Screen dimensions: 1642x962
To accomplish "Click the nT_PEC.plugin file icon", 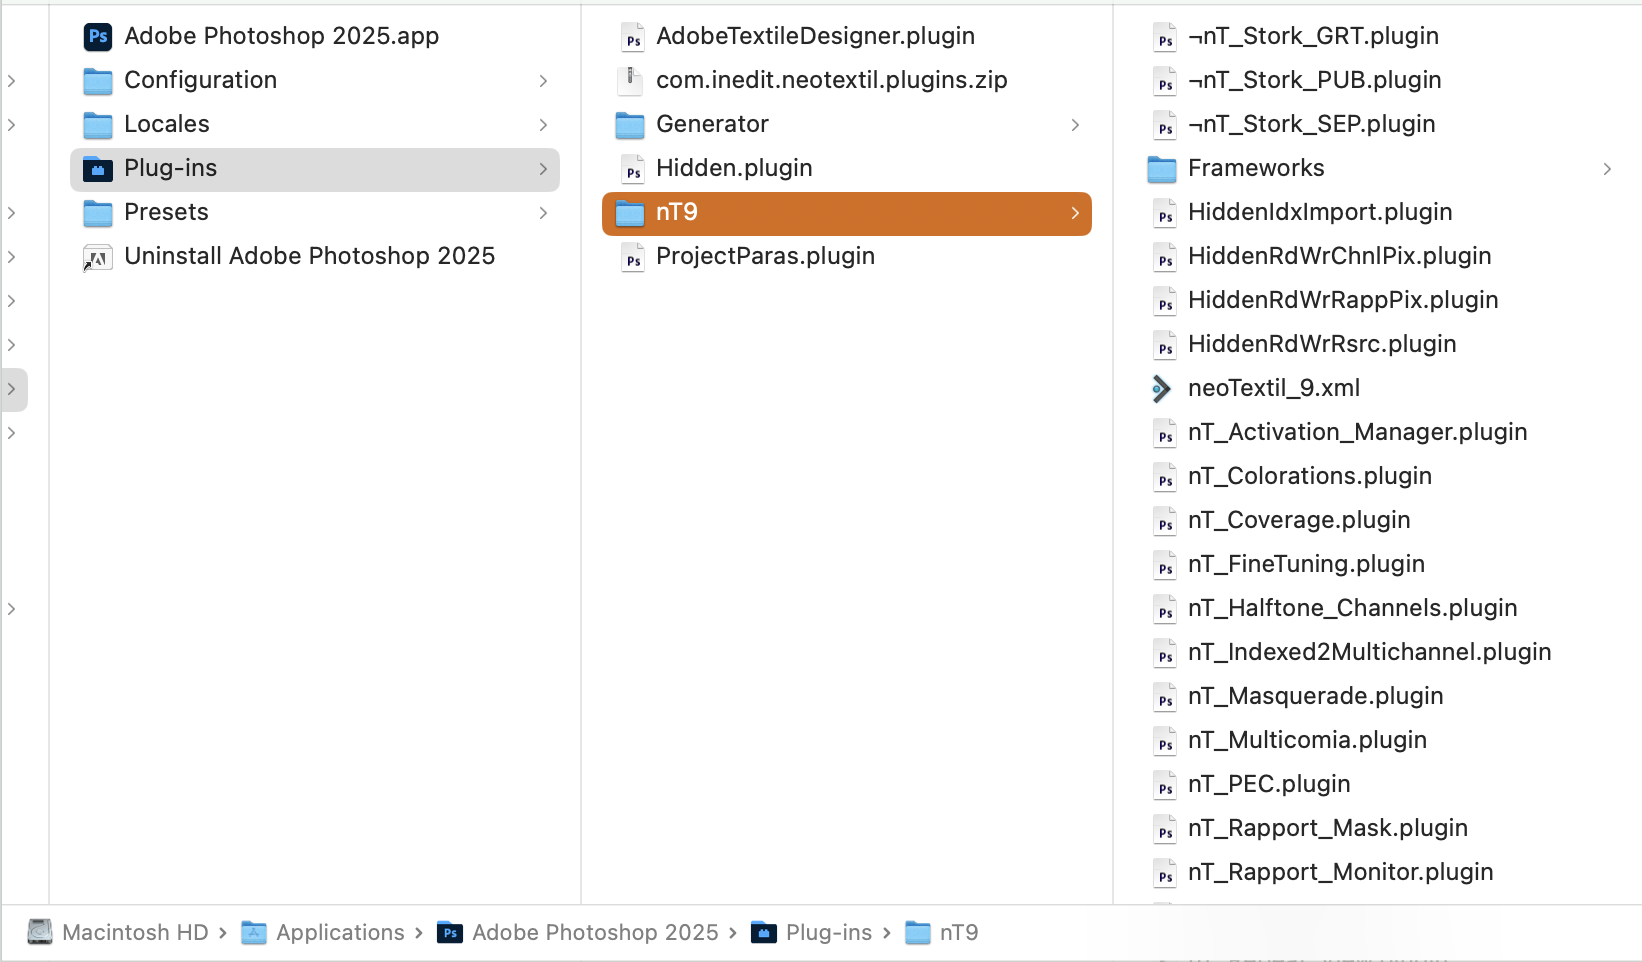I will tap(1164, 785).
